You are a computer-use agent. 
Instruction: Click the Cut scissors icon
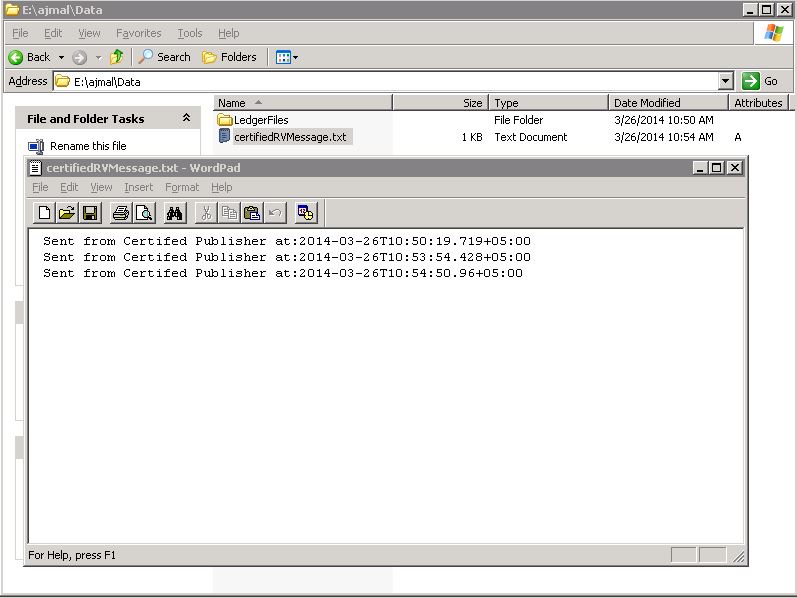(206, 213)
